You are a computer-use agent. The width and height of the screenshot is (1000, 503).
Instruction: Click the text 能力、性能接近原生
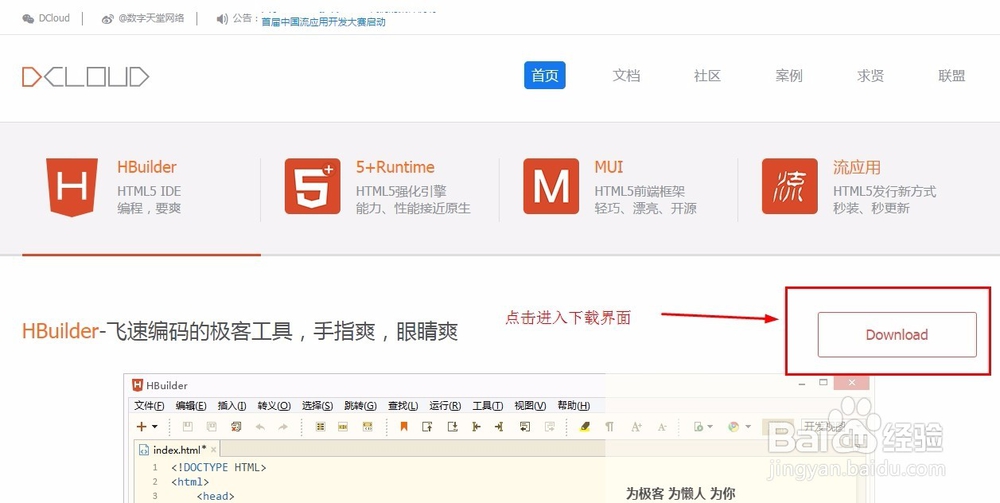[x=413, y=208]
